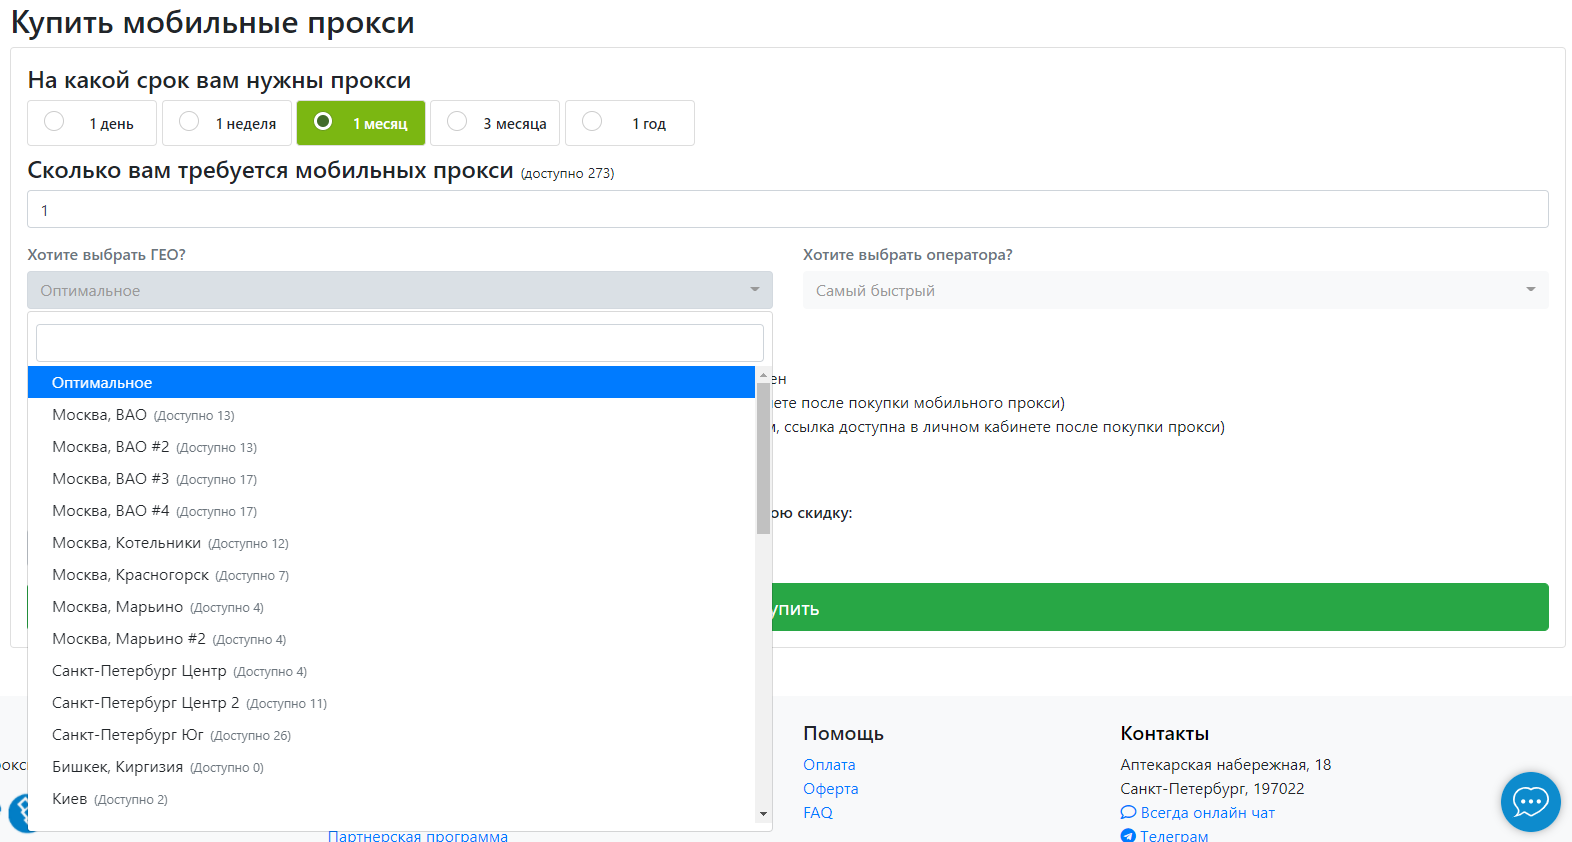Viewport: 1572px width, 842px height.
Task: Open Всегда онлайн чат link
Action: [x=1198, y=812]
